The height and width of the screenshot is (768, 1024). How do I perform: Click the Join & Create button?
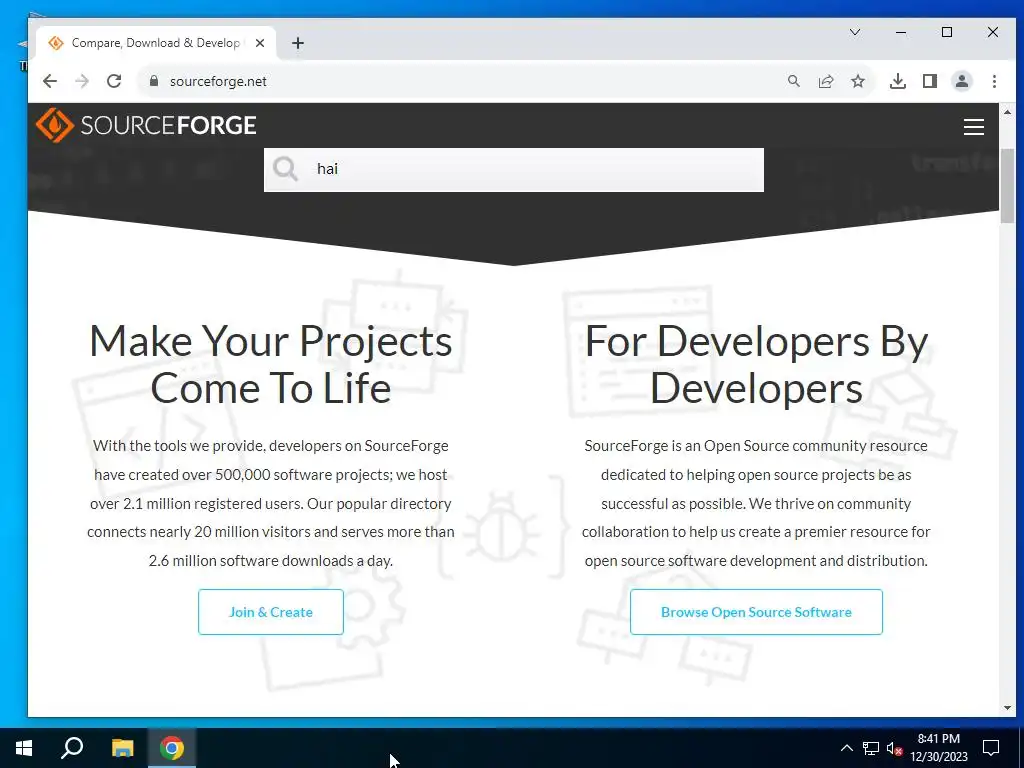point(271,612)
